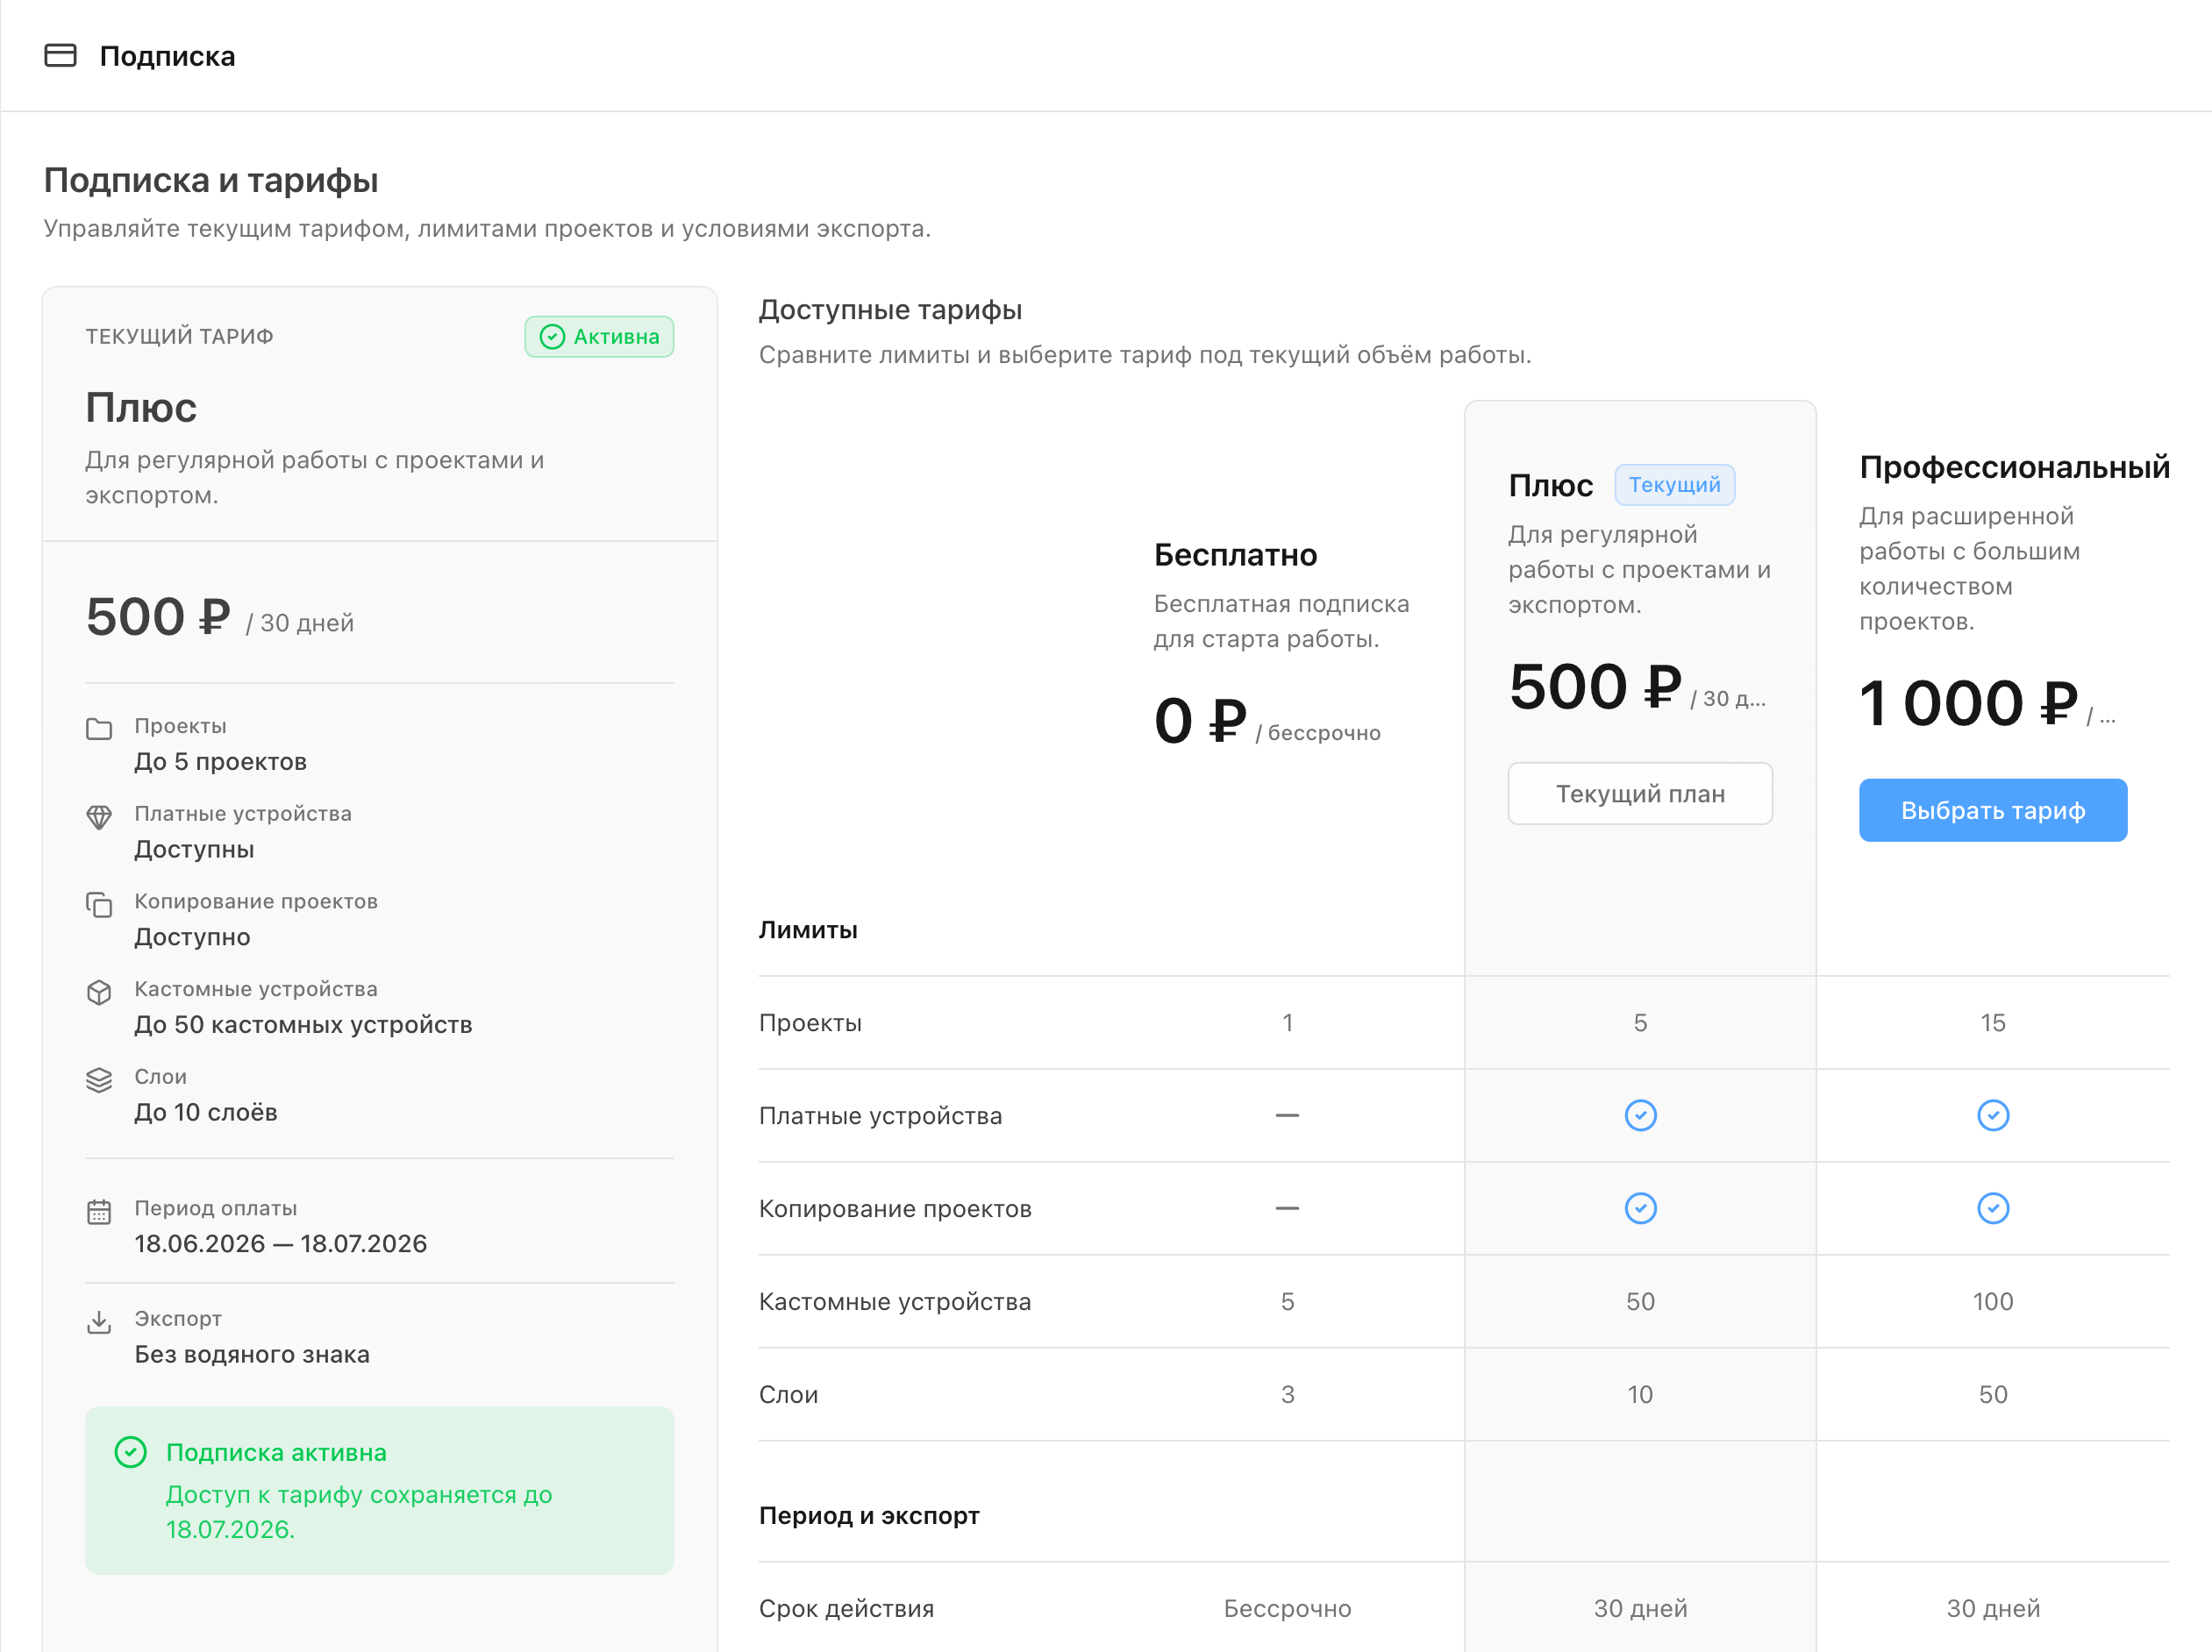Click the check icon in Активна badge
The width and height of the screenshot is (2212, 1652).
pos(552,337)
